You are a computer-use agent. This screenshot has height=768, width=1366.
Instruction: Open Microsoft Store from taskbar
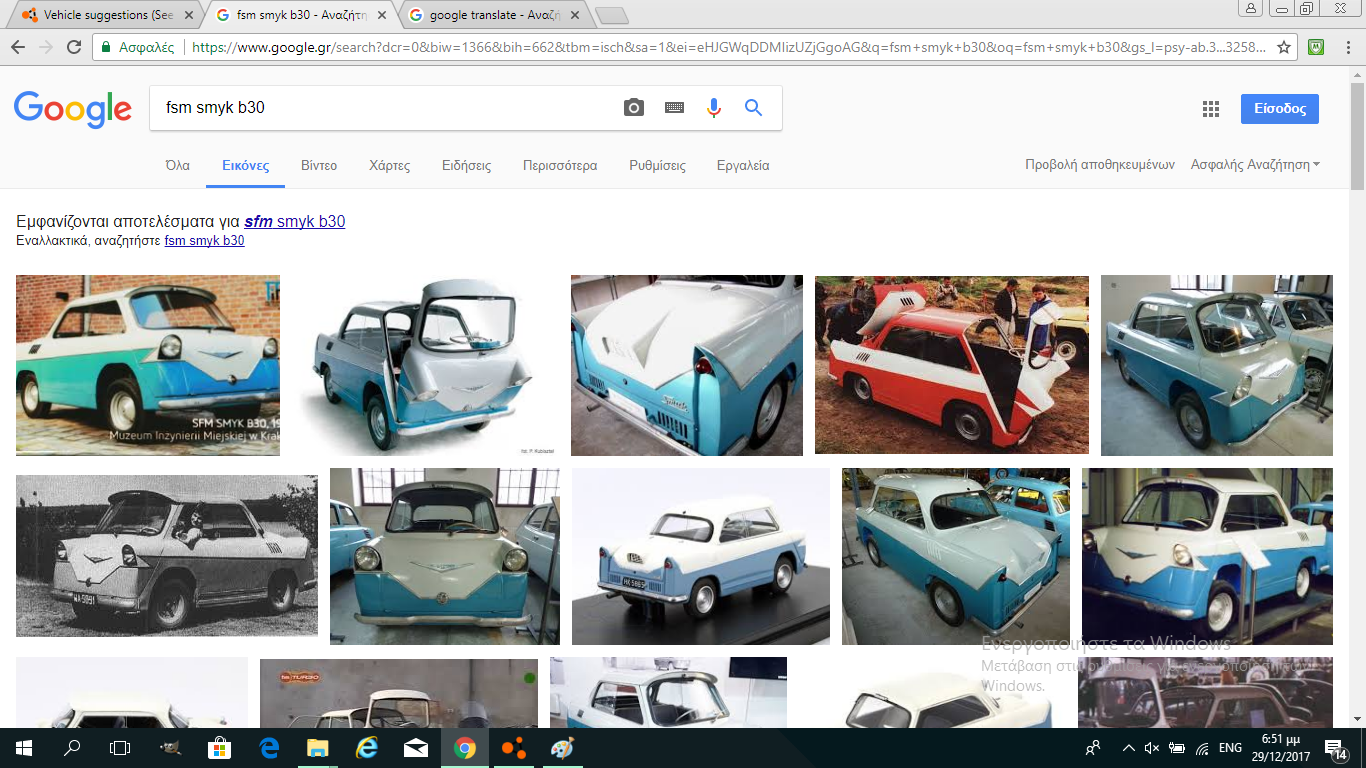(x=219, y=747)
